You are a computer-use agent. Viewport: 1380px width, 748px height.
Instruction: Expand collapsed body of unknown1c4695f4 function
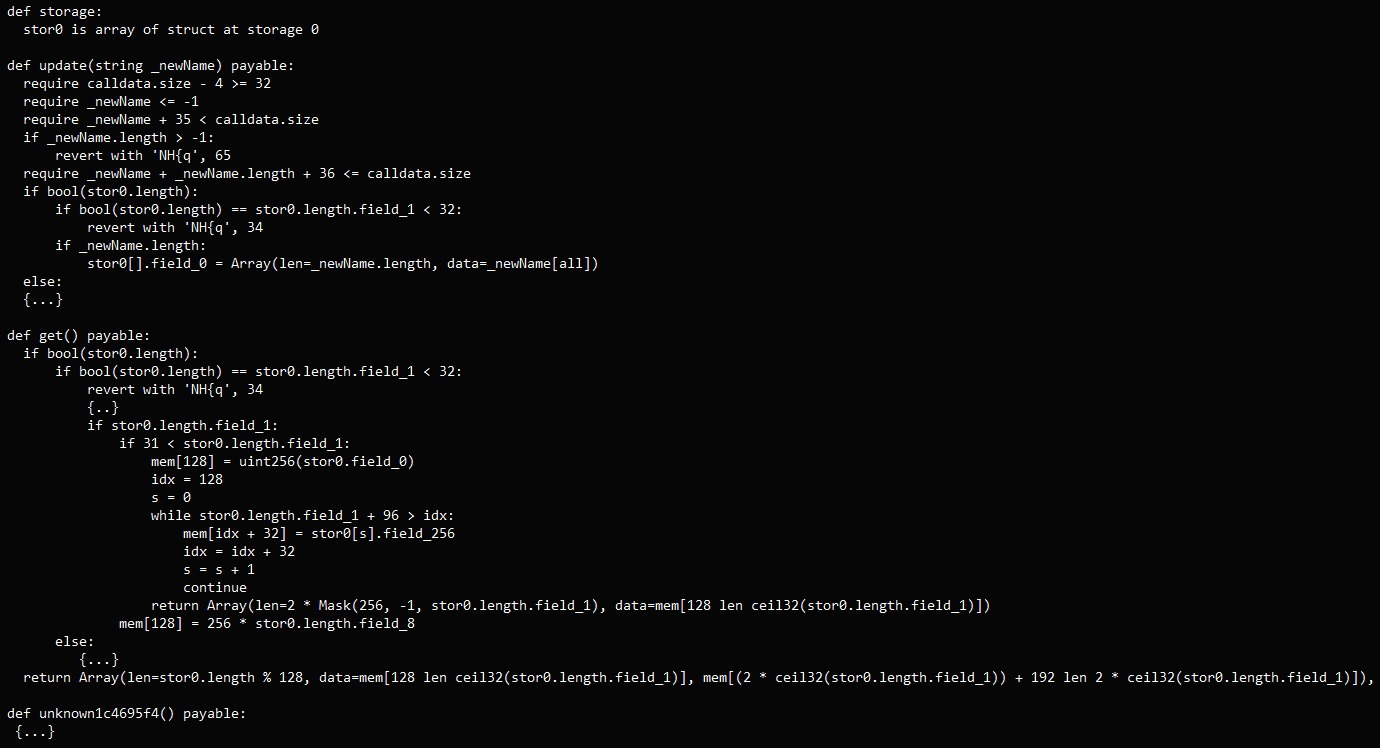coord(35,732)
